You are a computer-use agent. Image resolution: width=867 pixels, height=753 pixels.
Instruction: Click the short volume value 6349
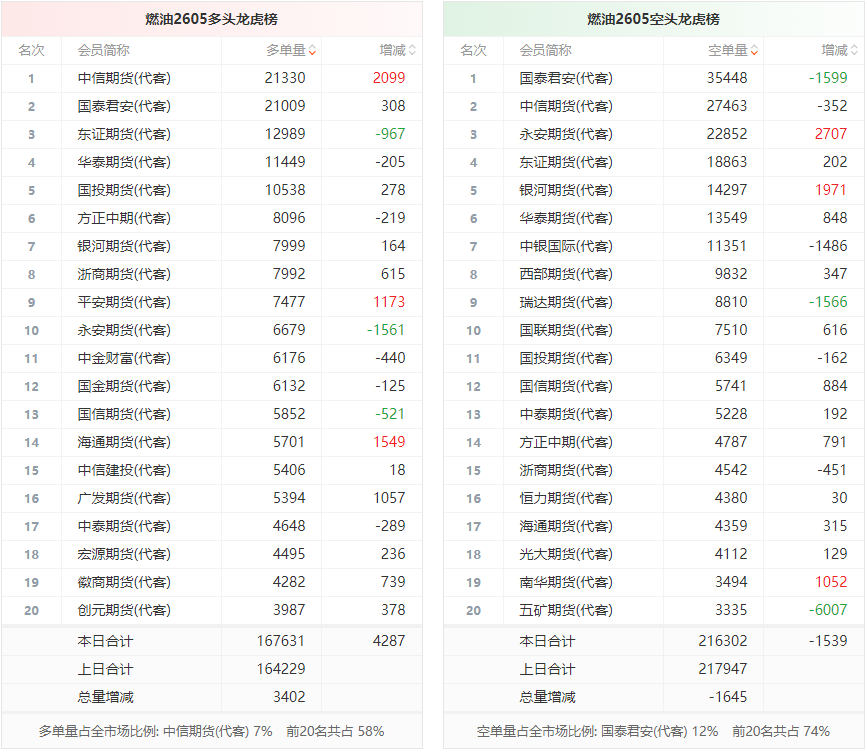pyautogui.click(x=730, y=358)
